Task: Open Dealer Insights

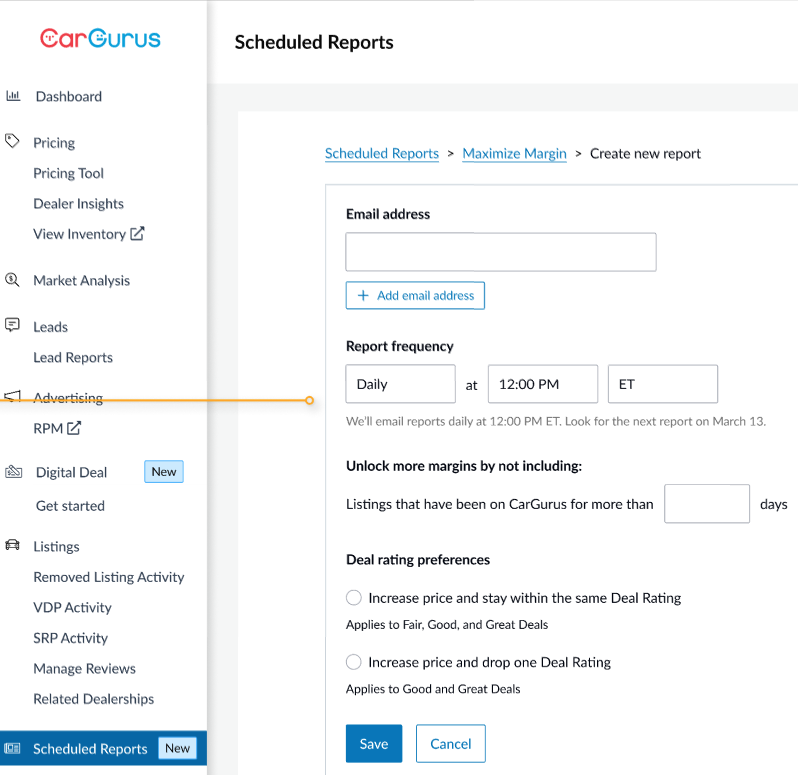Action: tap(78, 204)
